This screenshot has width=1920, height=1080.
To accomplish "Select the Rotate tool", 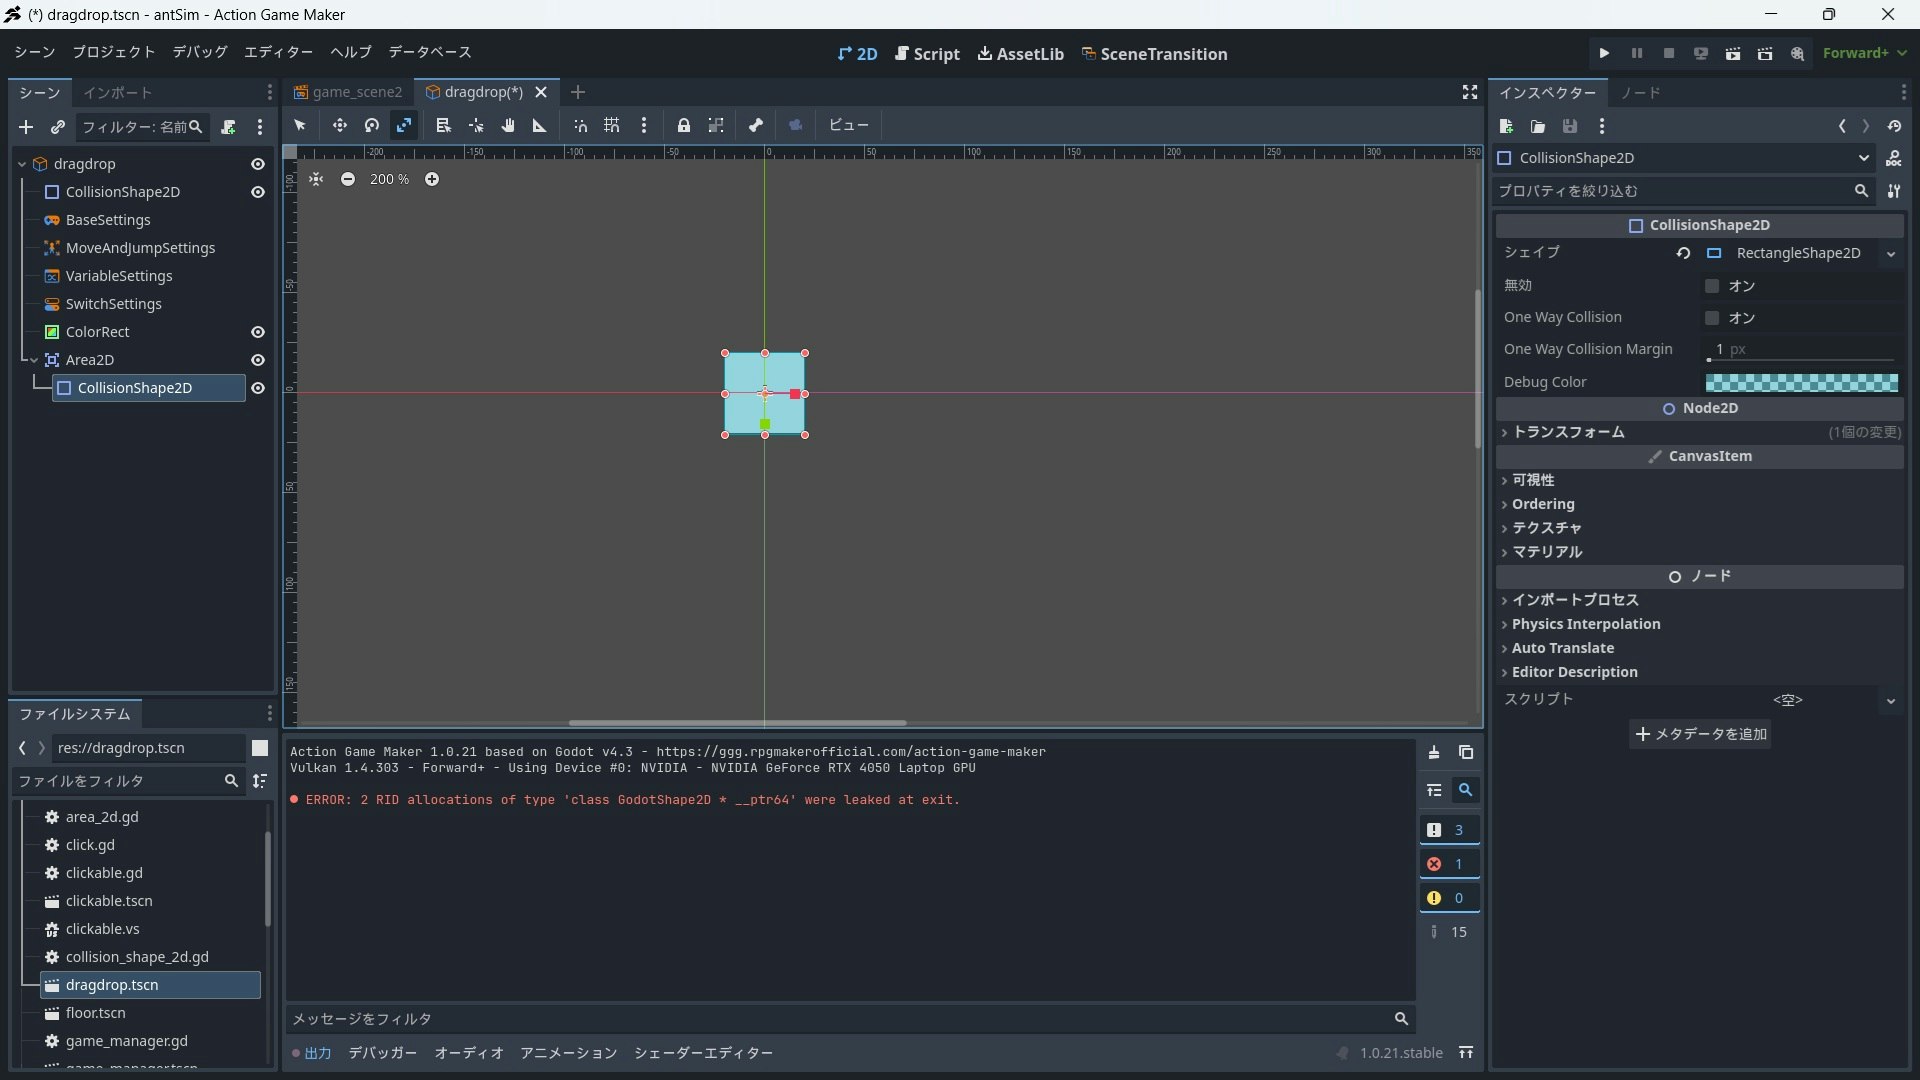I will [371, 125].
